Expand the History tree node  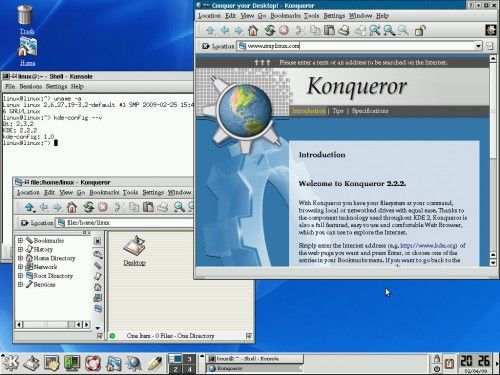tap(20, 249)
